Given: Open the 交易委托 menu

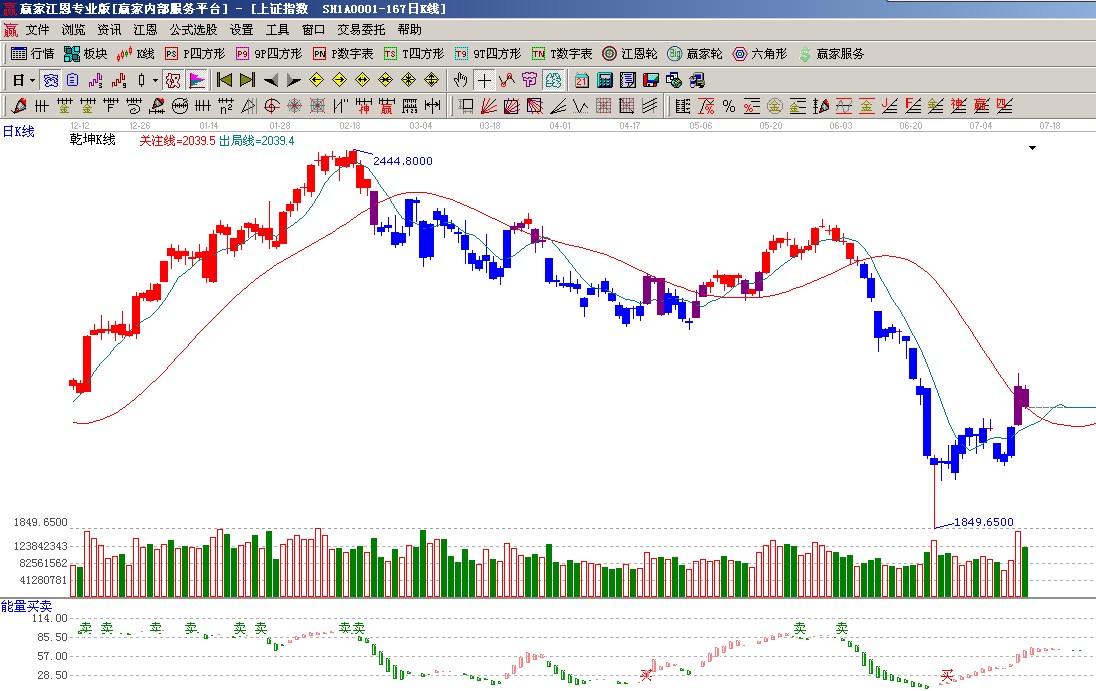Looking at the screenshot, I should tap(361, 30).
